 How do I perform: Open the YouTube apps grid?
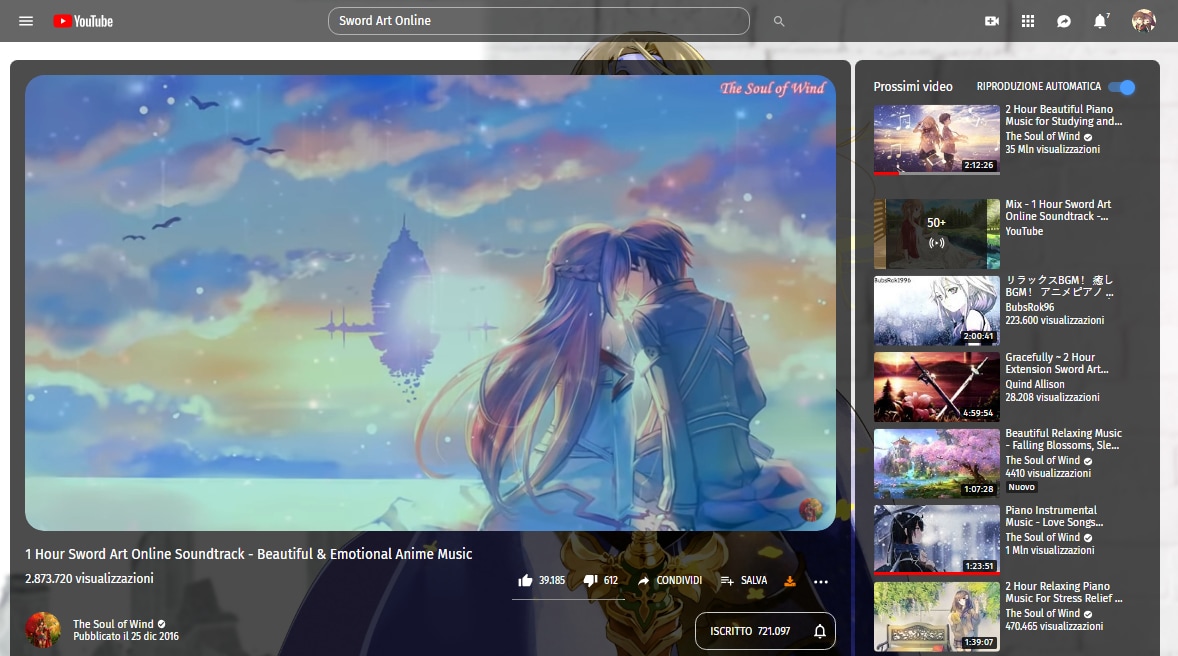click(x=1028, y=21)
